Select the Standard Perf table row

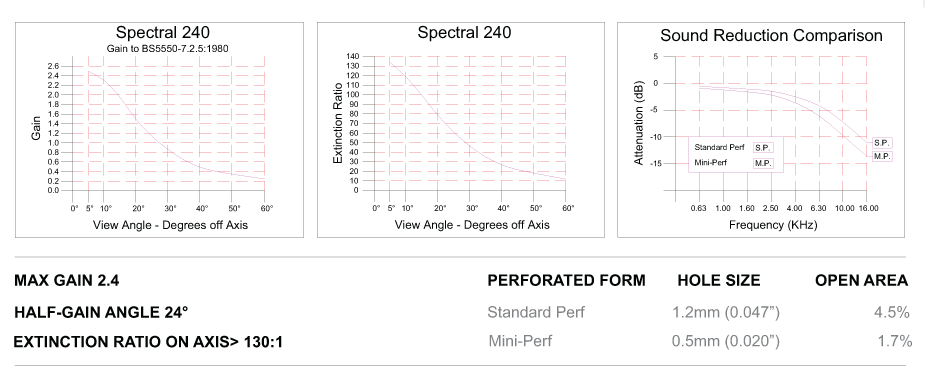698,312
